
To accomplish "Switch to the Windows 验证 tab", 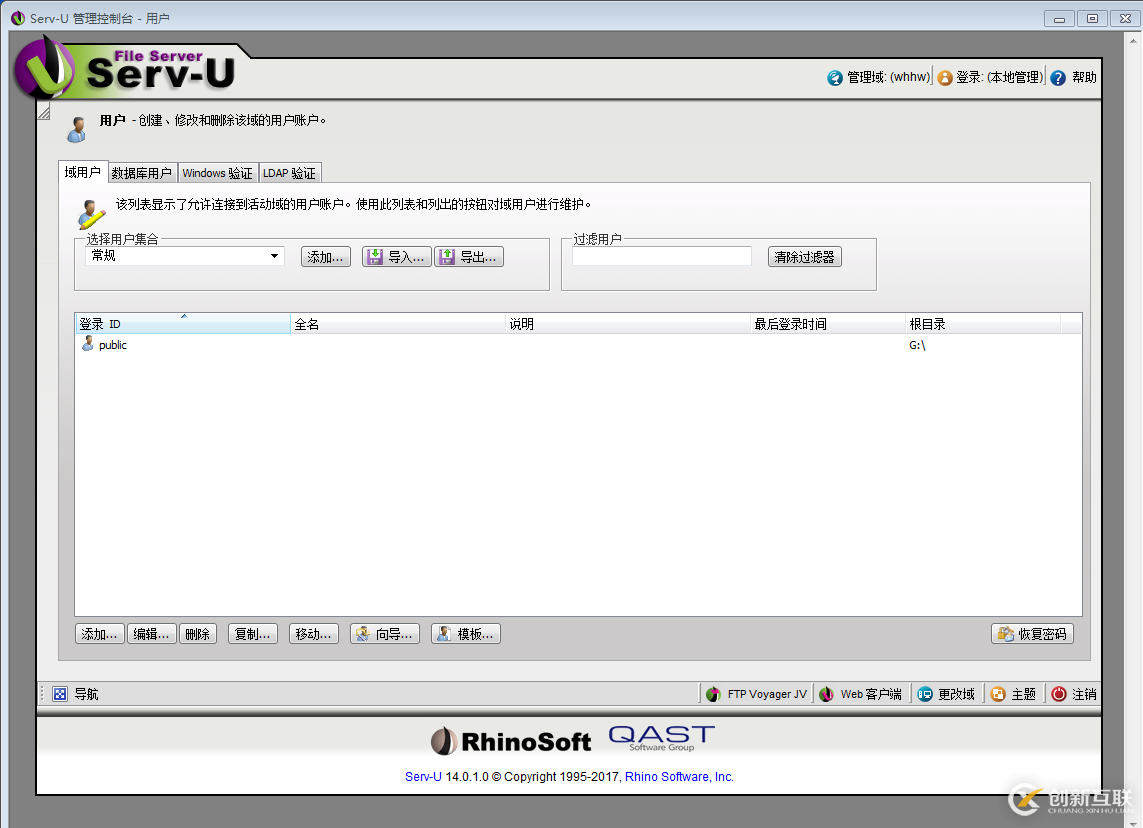I will click(x=217, y=172).
